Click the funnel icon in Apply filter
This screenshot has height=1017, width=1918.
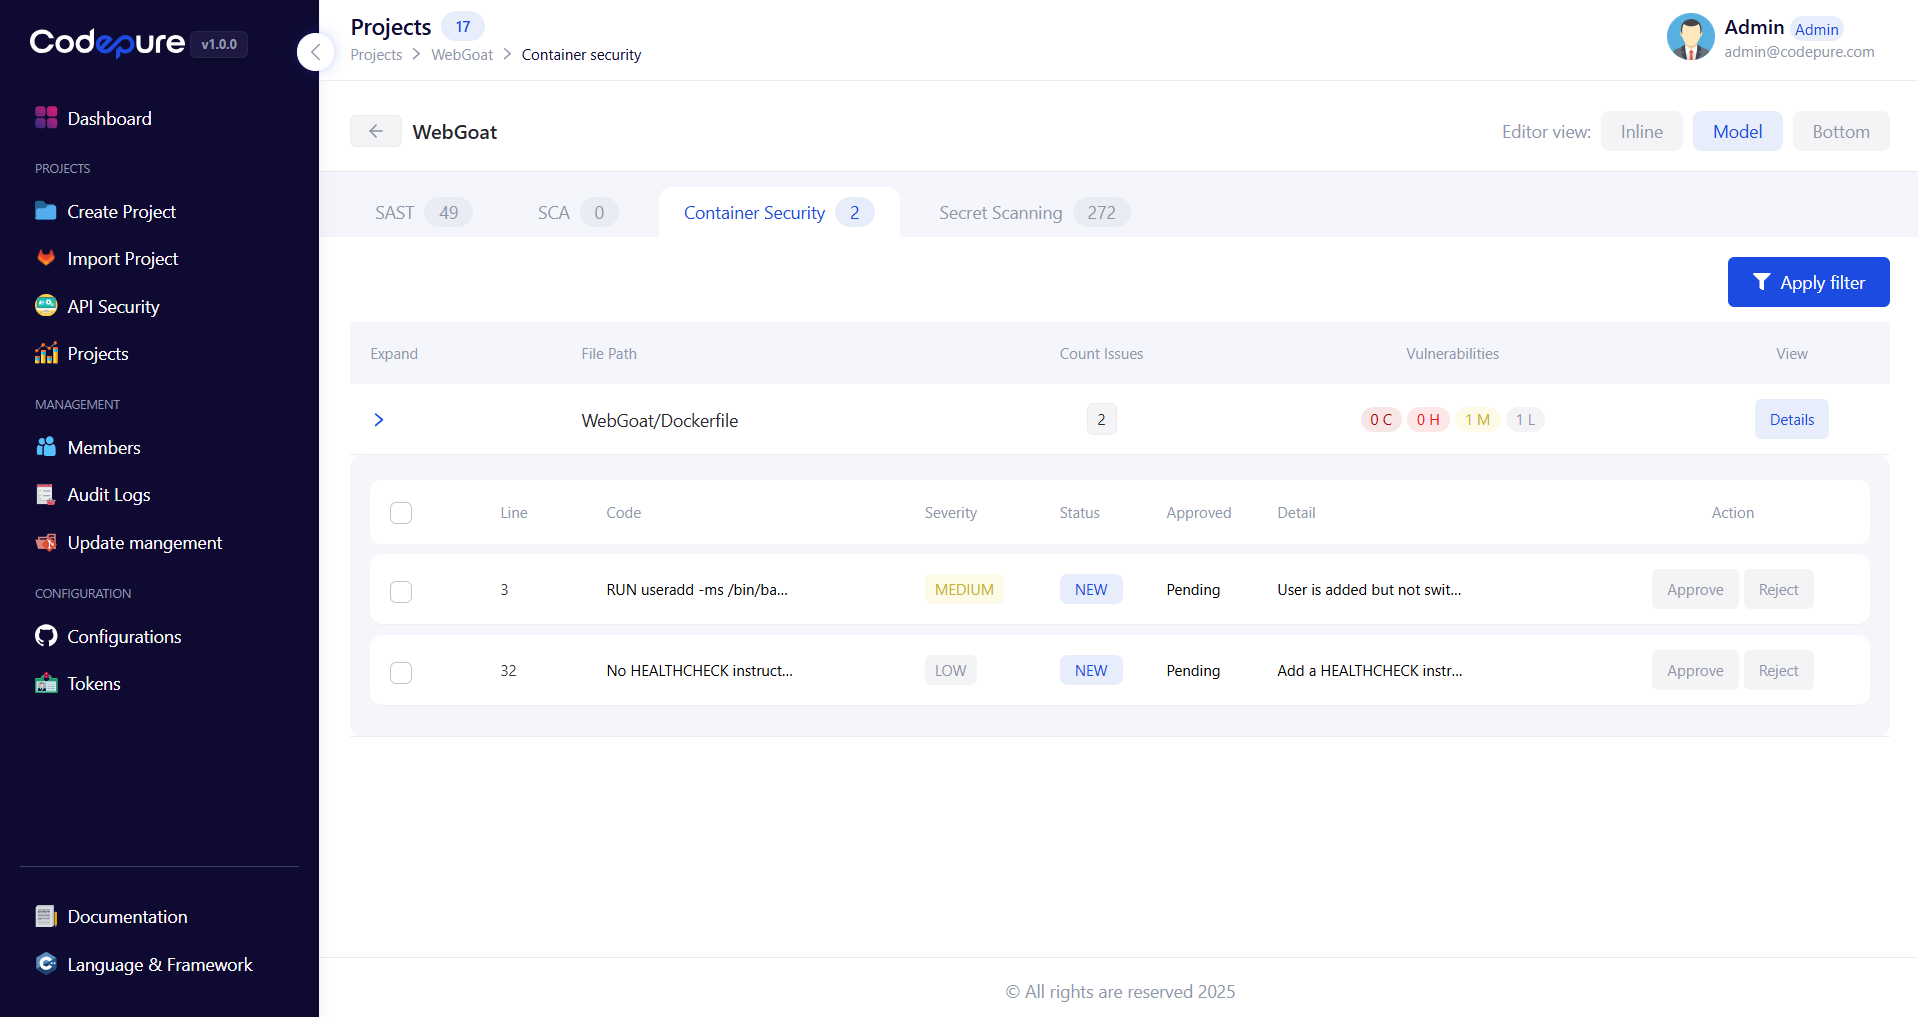1762,282
